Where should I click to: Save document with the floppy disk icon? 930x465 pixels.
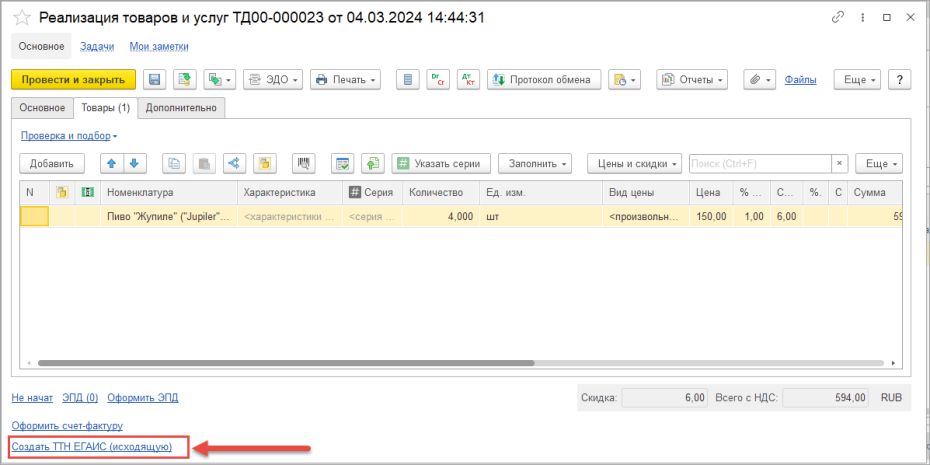tap(155, 79)
